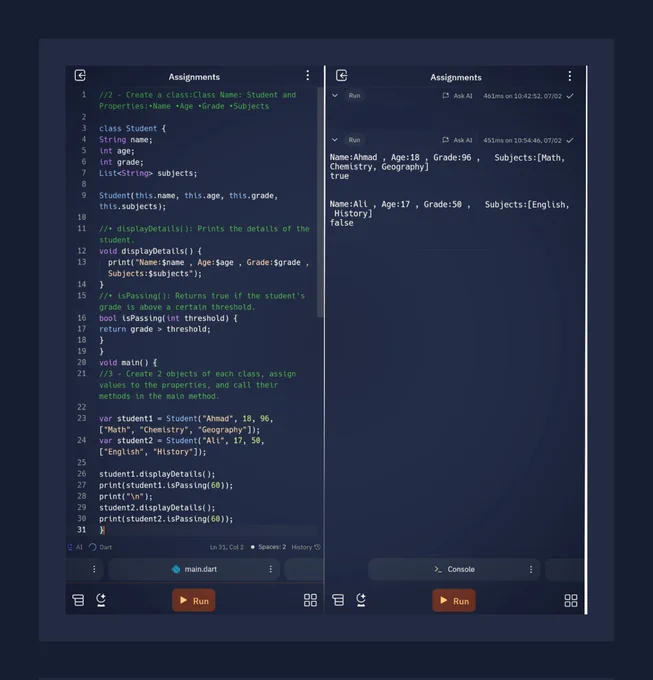Image resolution: width=653 pixels, height=680 pixels.
Task: Click the 'void main() {' line
Action: coord(128,363)
